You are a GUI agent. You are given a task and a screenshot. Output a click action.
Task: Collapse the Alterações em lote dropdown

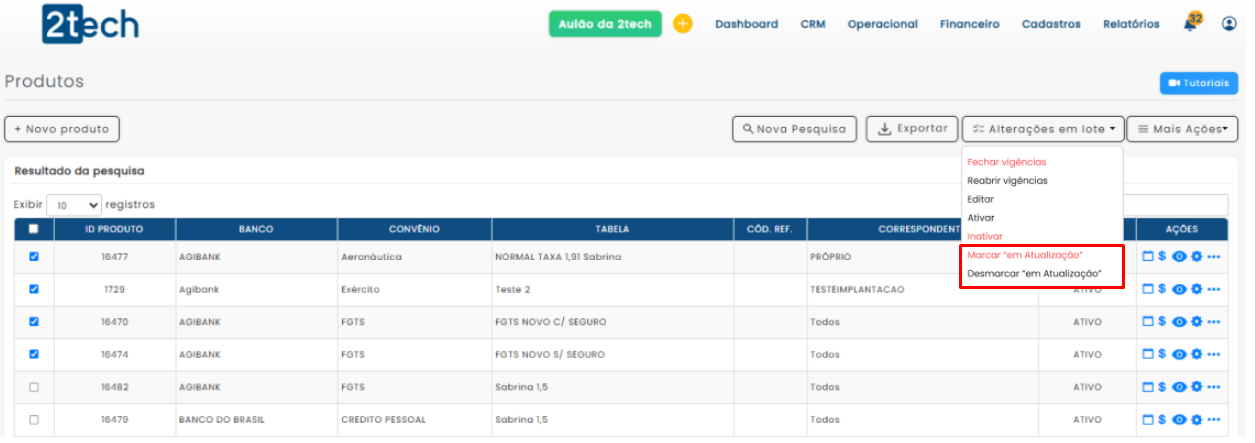pyautogui.click(x=1043, y=129)
